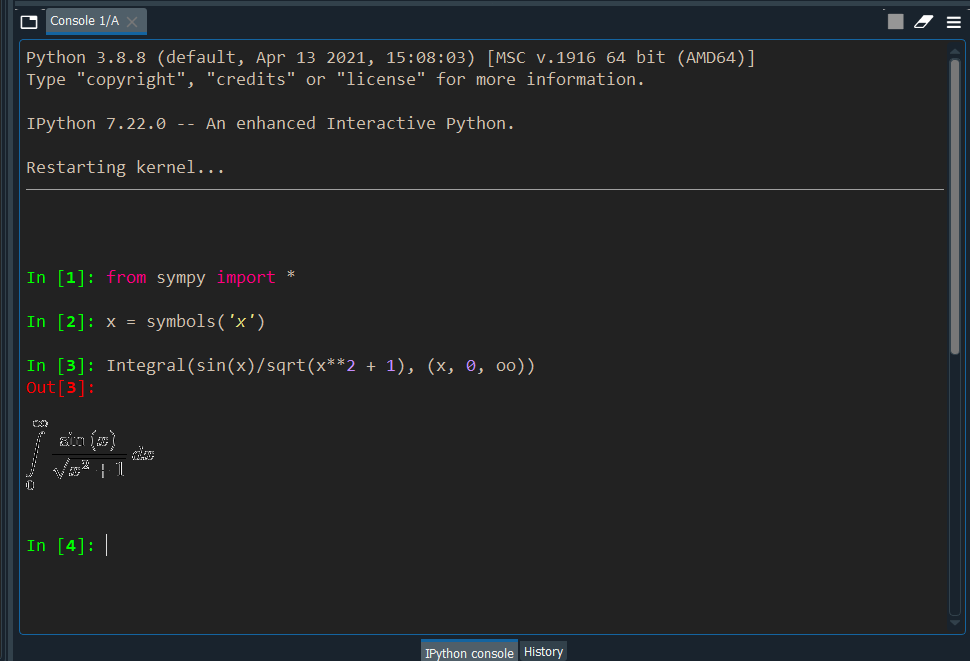This screenshot has width=970, height=661.
Task: Select the 'from sympy import *' input line
Action: [x=200, y=277]
